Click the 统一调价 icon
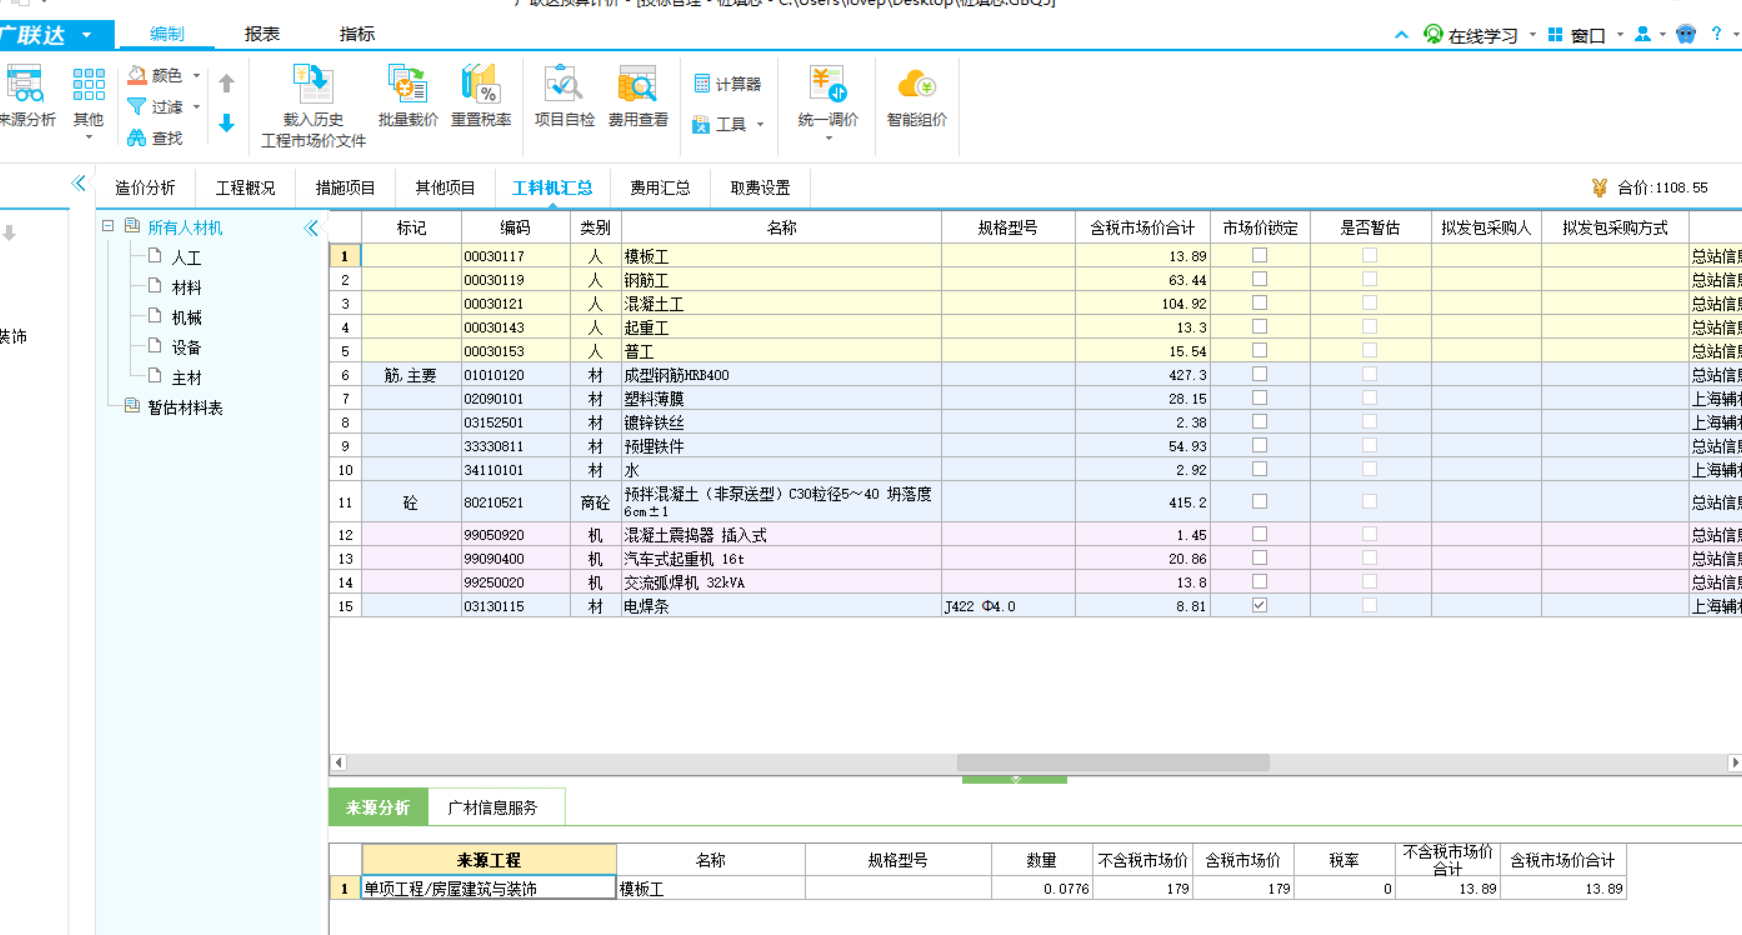The image size is (1742, 935). coord(828,85)
